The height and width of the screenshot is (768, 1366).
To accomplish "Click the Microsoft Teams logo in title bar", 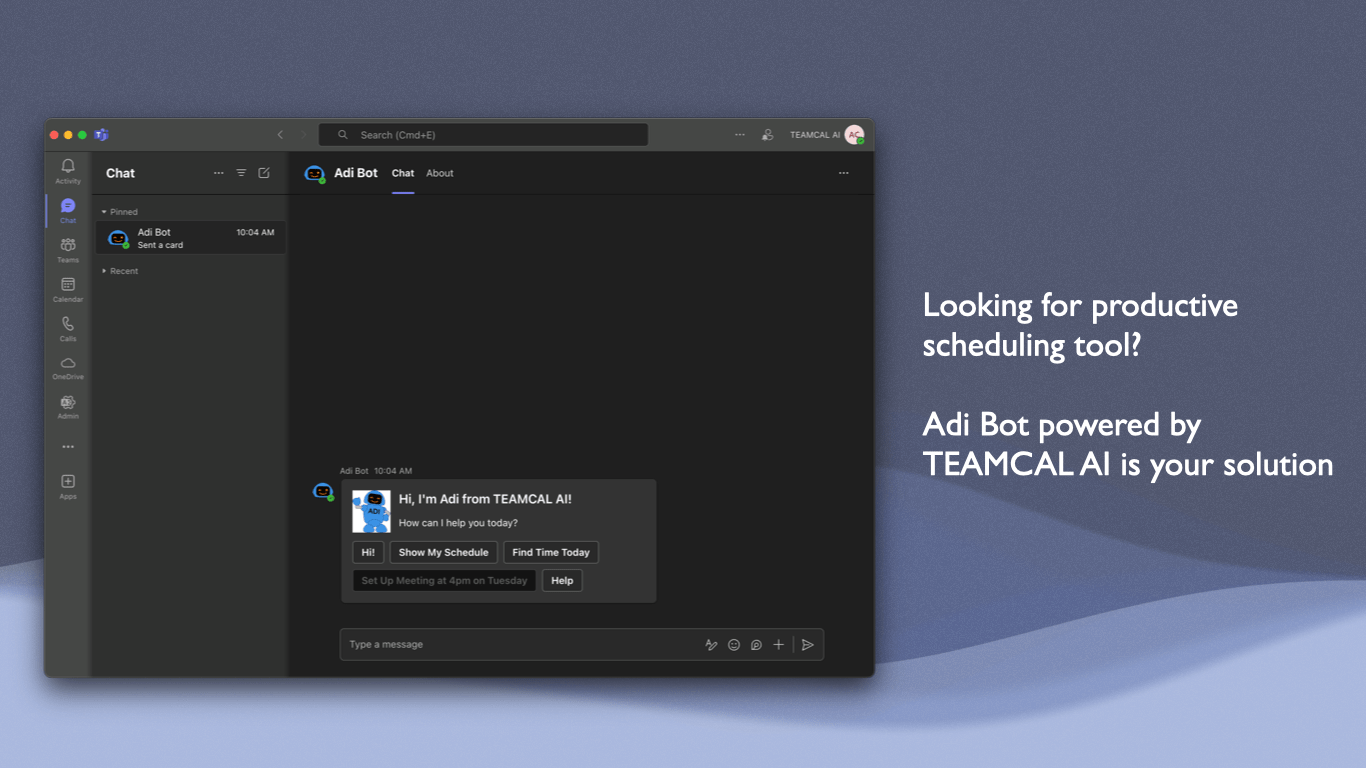I will [101, 135].
